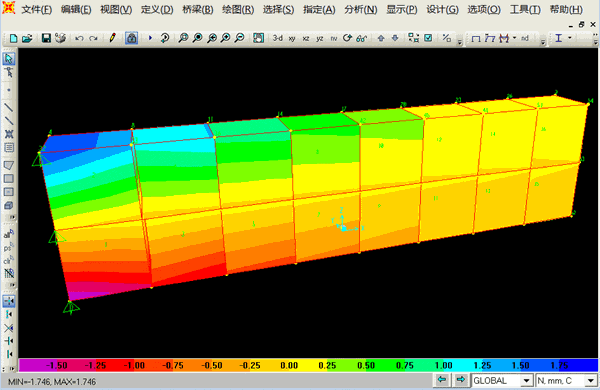Screen dimensions: 600x390
Task: Click the 'all' select-all tool
Action: pos(9,234)
